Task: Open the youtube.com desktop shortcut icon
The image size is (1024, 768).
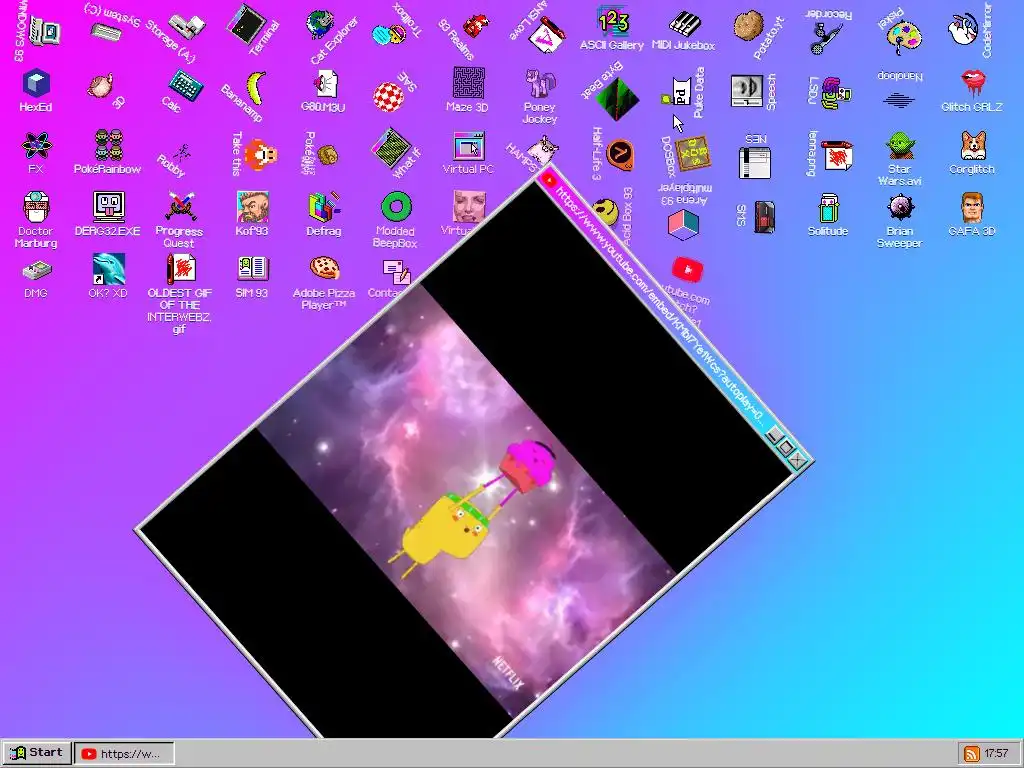Action: click(x=687, y=270)
